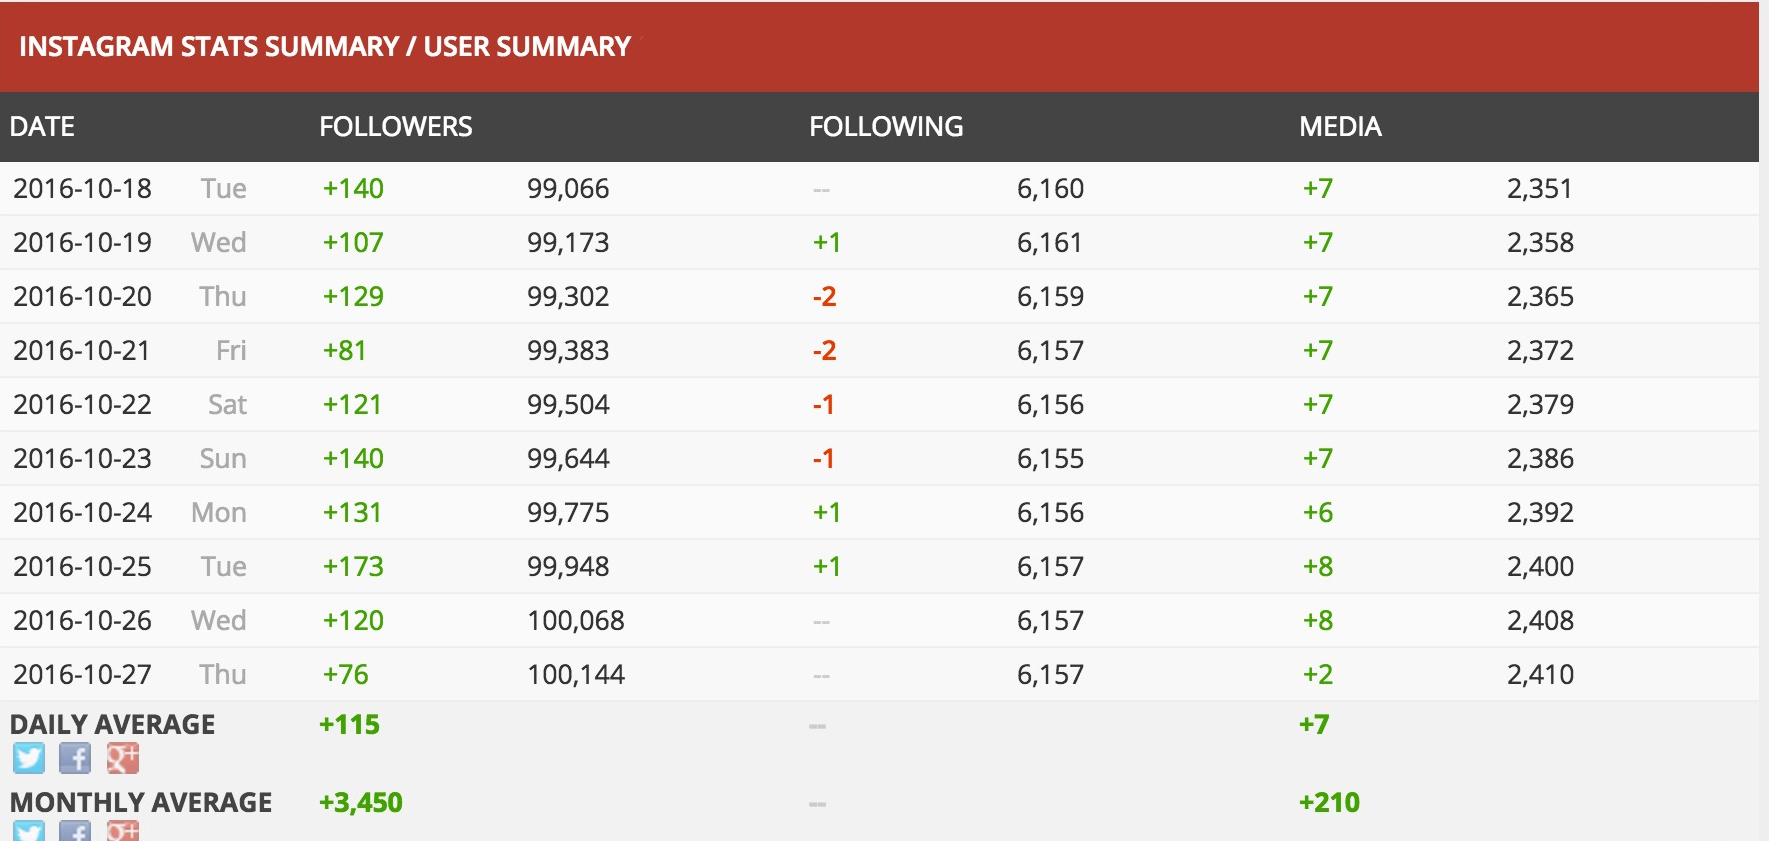Image resolution: width=1769 pixels, height=841 pixels.
Task: Click the DATE column header
Action: pyautogui.click(x=43, y=127)
